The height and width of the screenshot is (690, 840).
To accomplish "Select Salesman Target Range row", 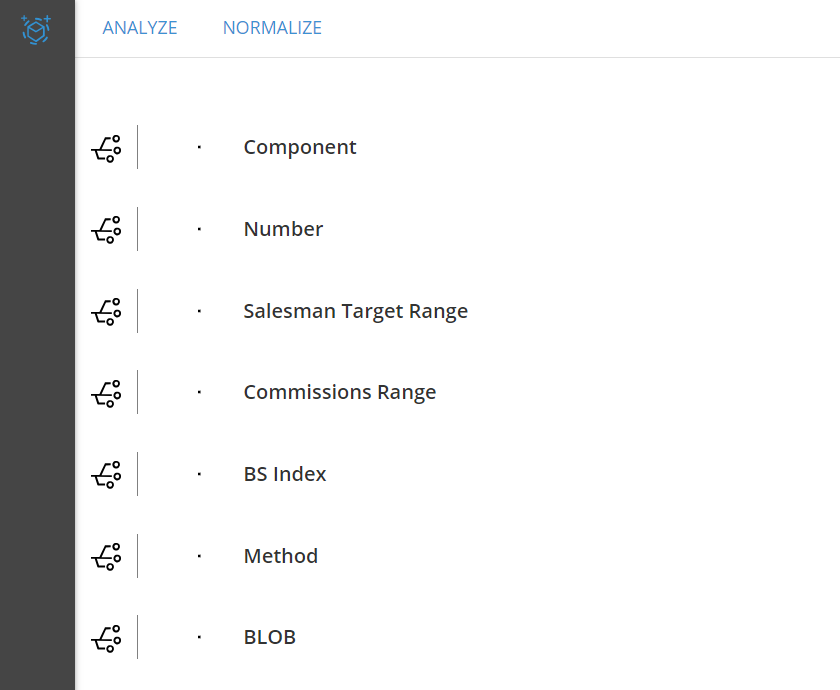I will tap(356, 311).
